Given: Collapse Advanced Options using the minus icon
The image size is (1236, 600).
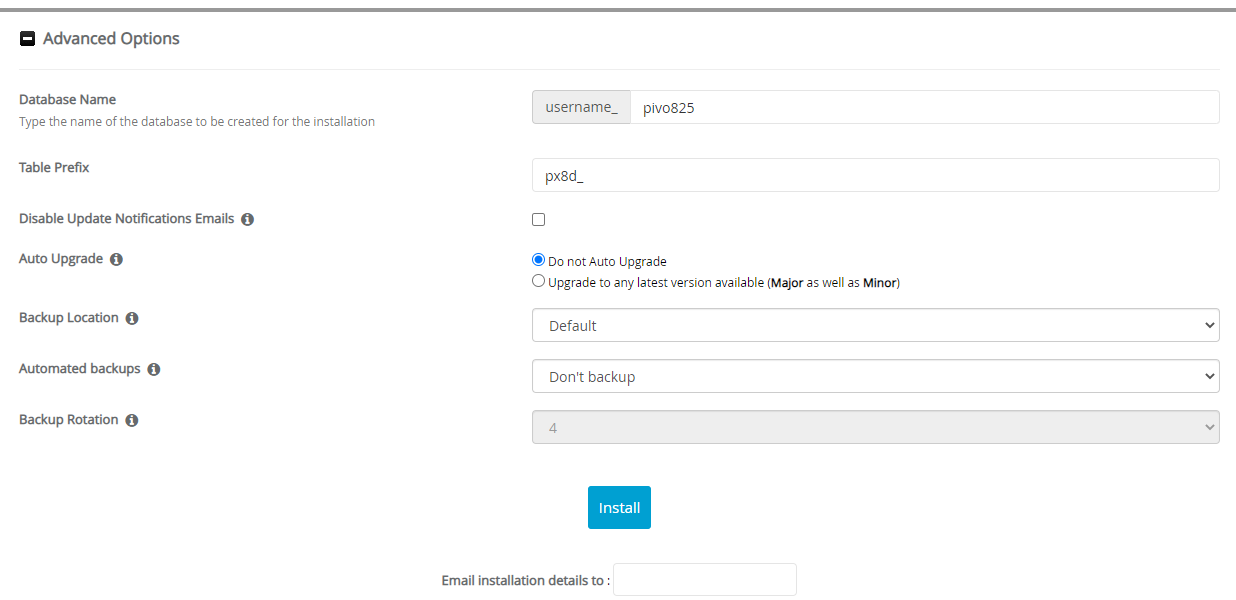Looking at the screenshot, I should coord(28,39).
